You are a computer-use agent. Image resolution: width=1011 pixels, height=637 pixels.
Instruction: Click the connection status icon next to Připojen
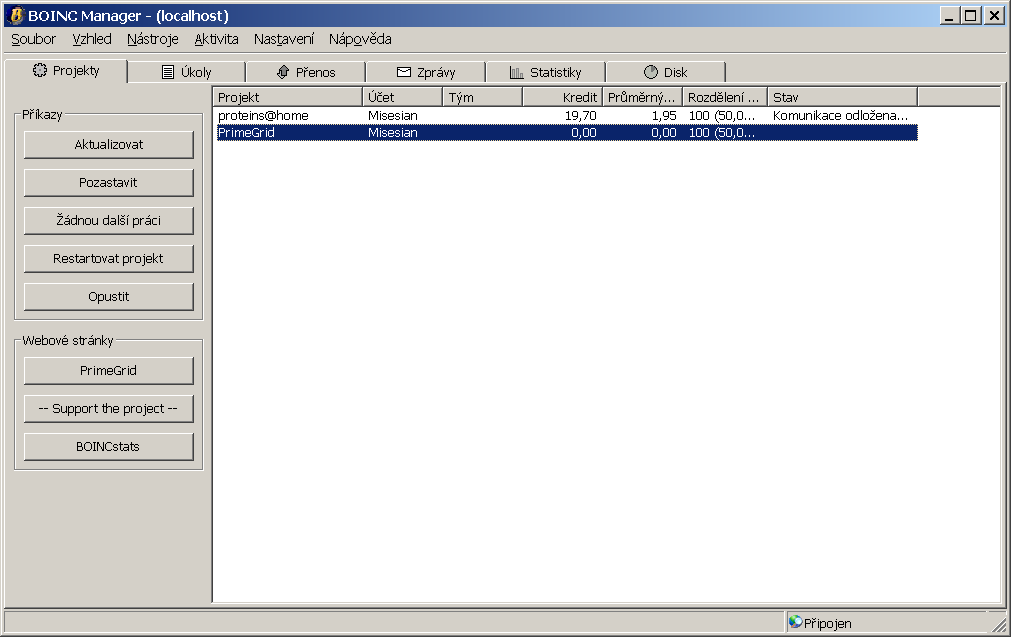pos(796,622)
